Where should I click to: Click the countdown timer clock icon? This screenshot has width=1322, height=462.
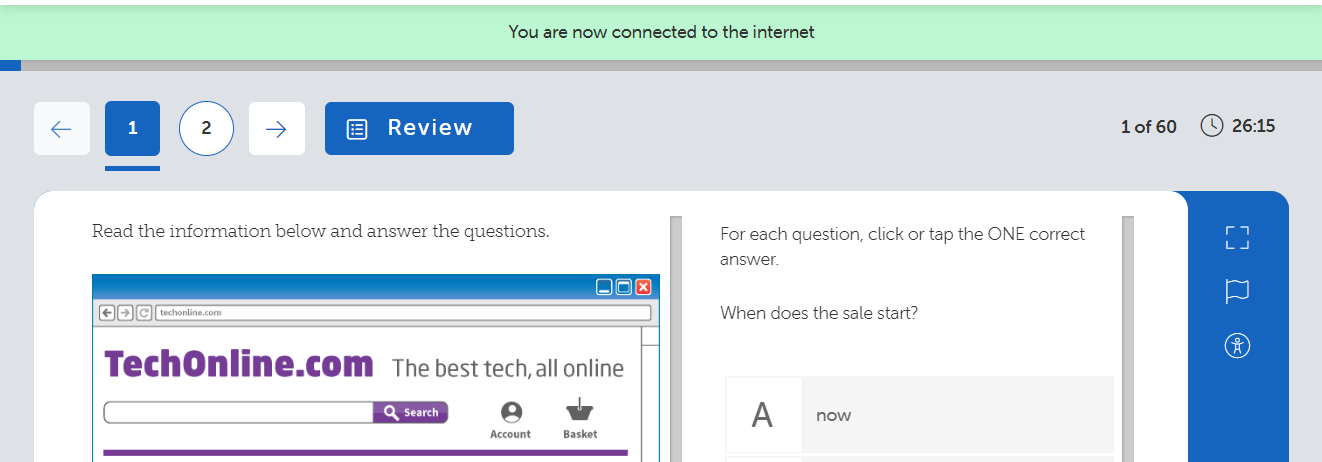pyautogui.click(x=1212, y=126)
